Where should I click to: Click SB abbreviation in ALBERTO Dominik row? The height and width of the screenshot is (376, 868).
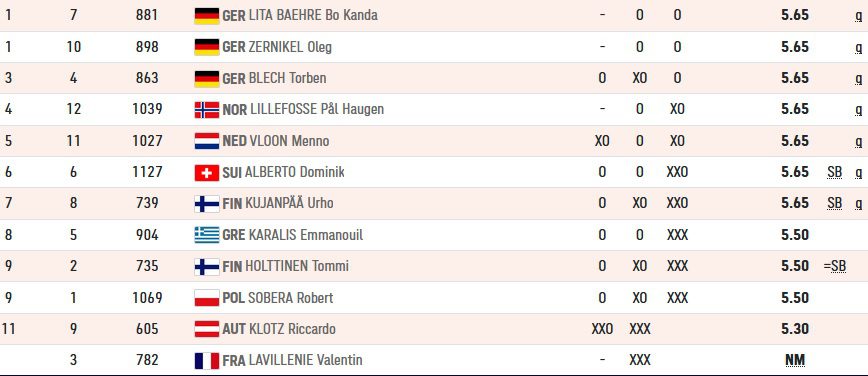click(835, 172)
